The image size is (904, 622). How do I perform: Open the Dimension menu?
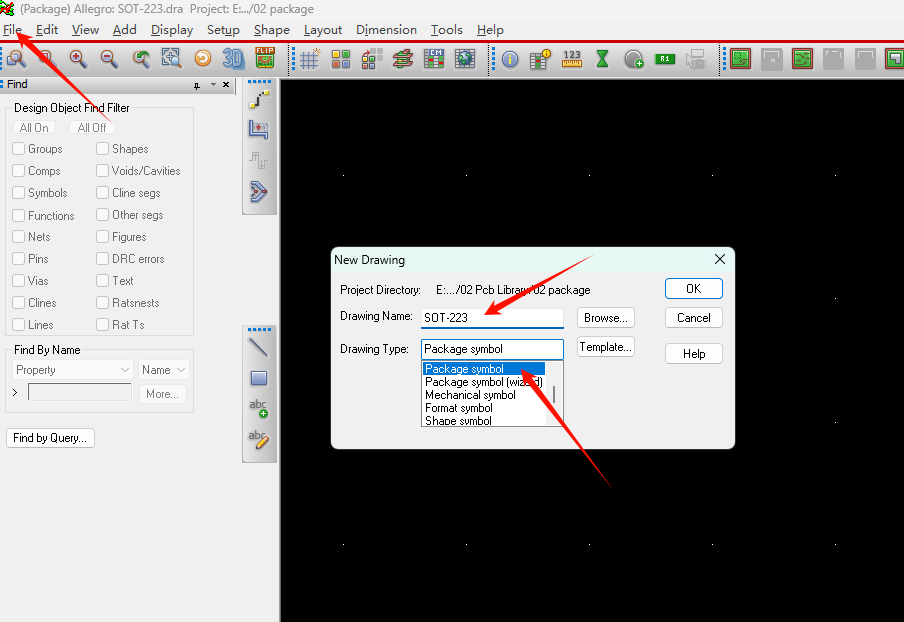pos(386,30)
